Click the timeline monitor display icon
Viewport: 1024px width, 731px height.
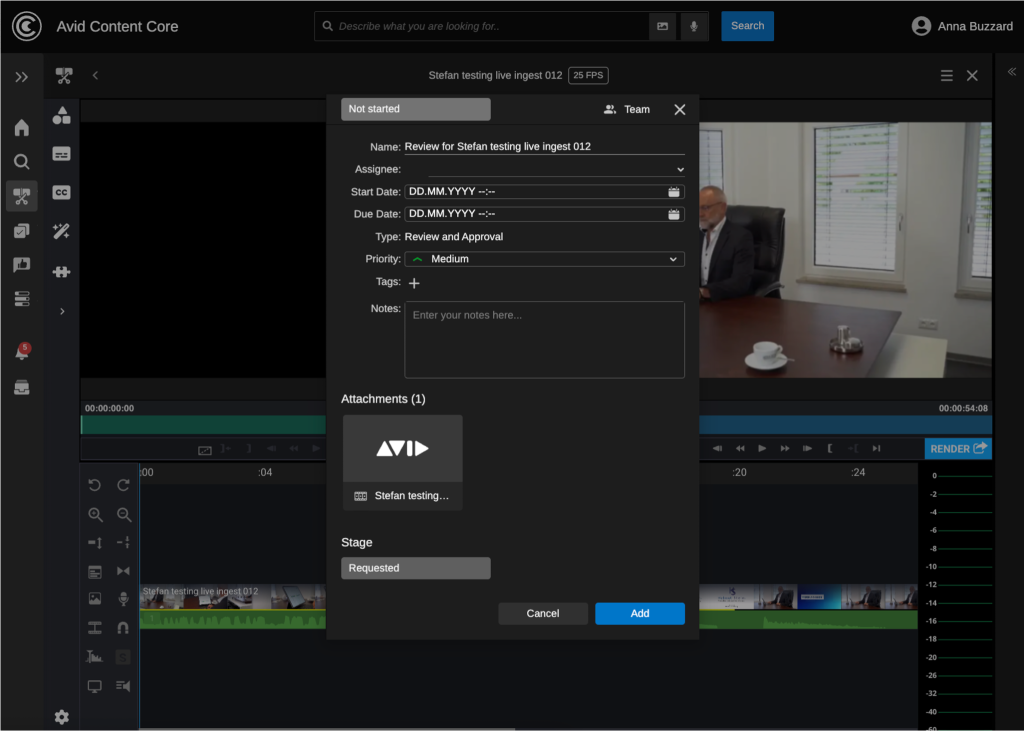pos(95,687)
